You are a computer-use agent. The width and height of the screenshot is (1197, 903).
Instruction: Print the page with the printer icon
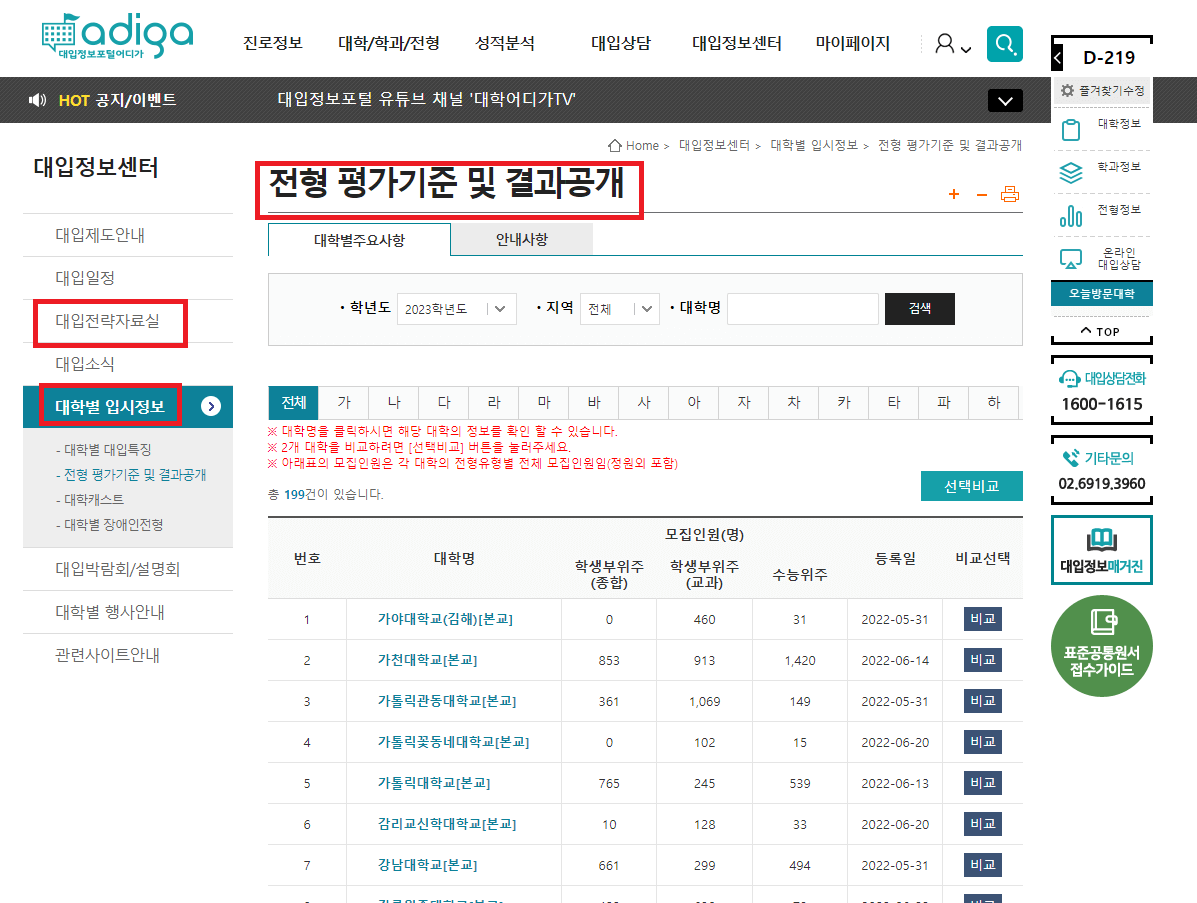pos(1010,194)
